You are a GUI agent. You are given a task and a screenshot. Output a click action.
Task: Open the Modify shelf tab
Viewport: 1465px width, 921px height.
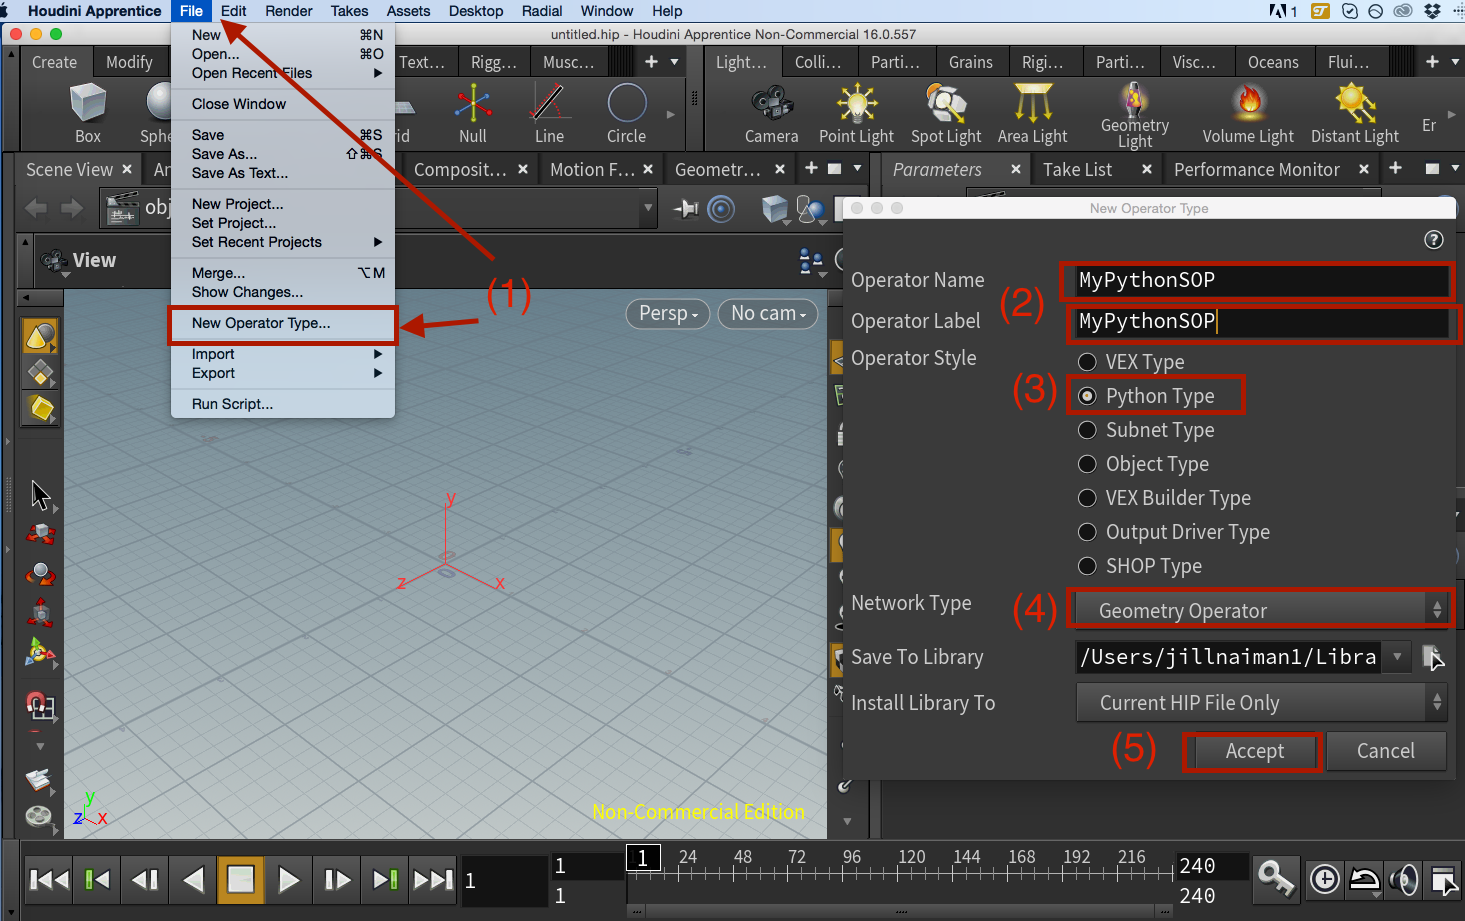tap(130, 62)
